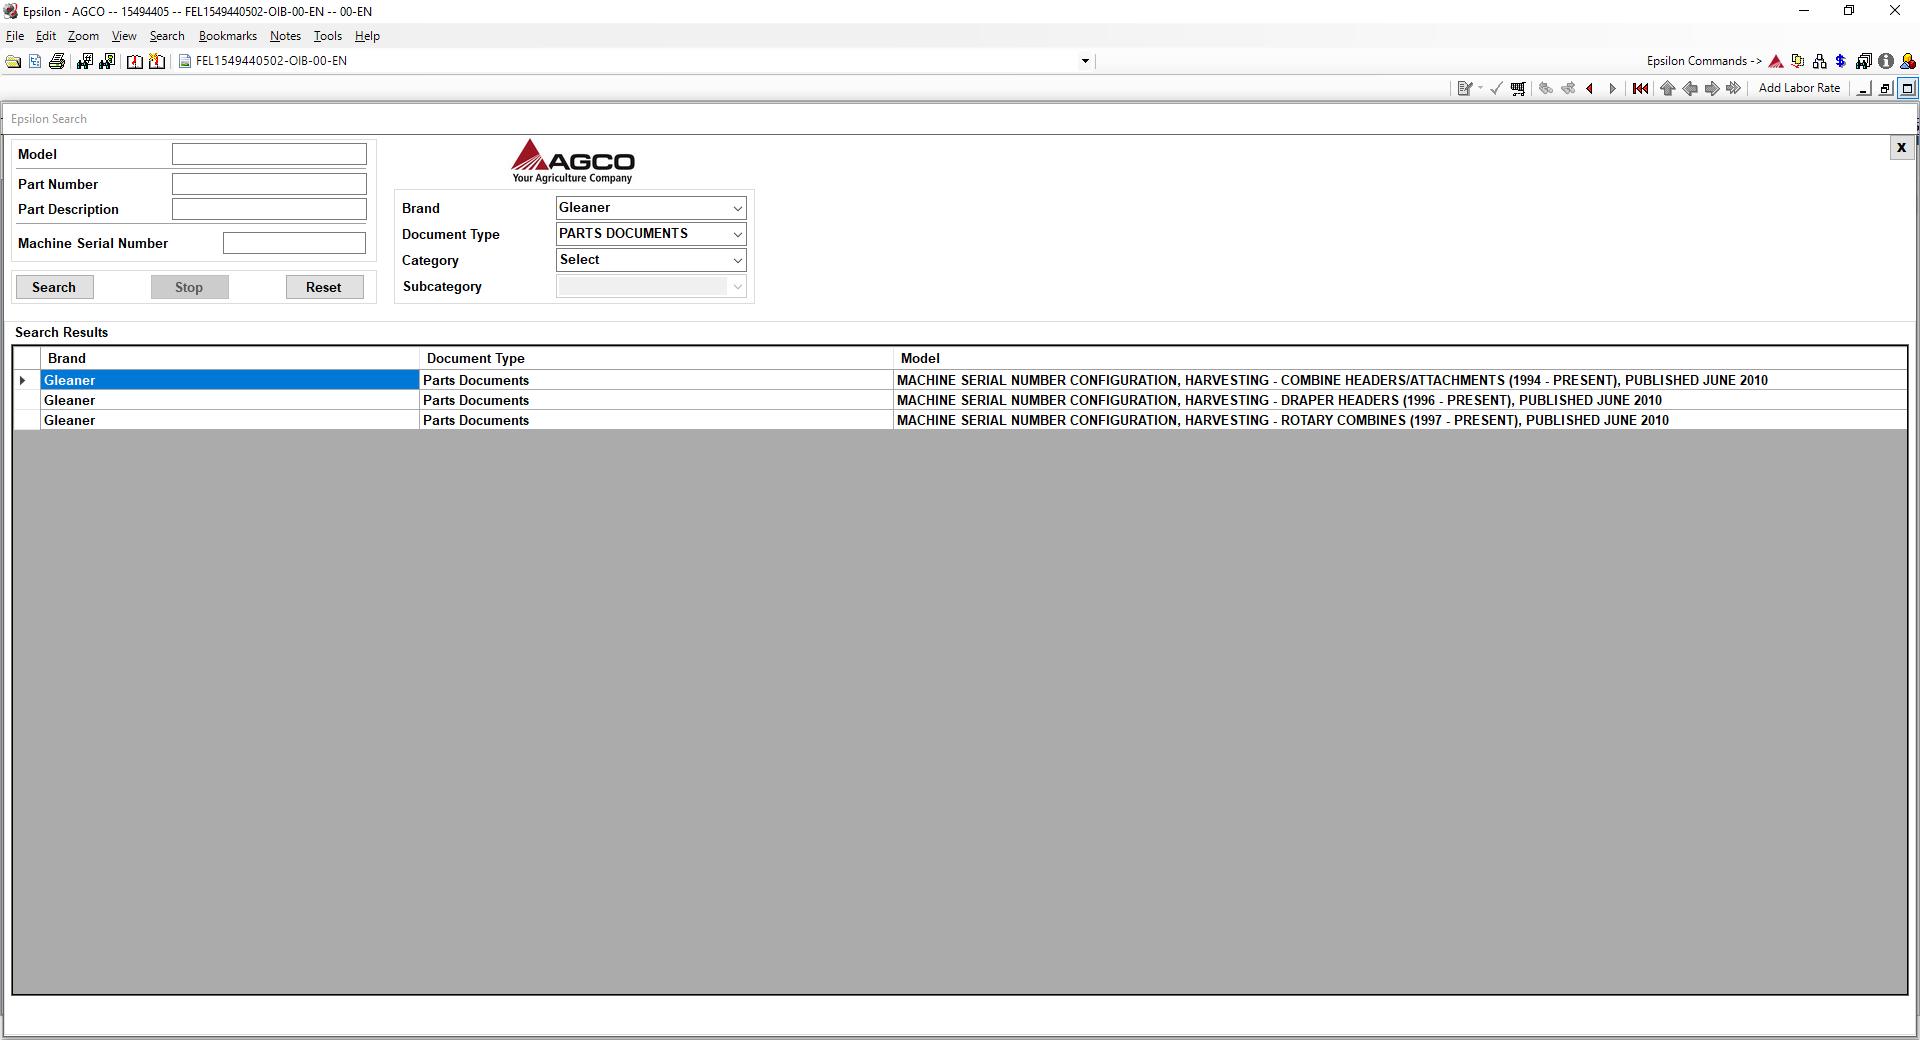This screenshot has width=1920, height=1040.
Task: Click the grayed history forward icon
Action: click(x=1568, y=88)
